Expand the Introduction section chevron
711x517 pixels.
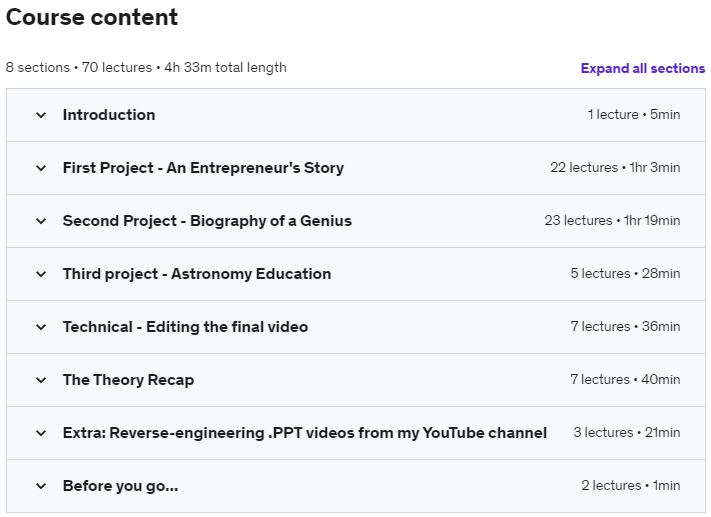tap(41, 115)
